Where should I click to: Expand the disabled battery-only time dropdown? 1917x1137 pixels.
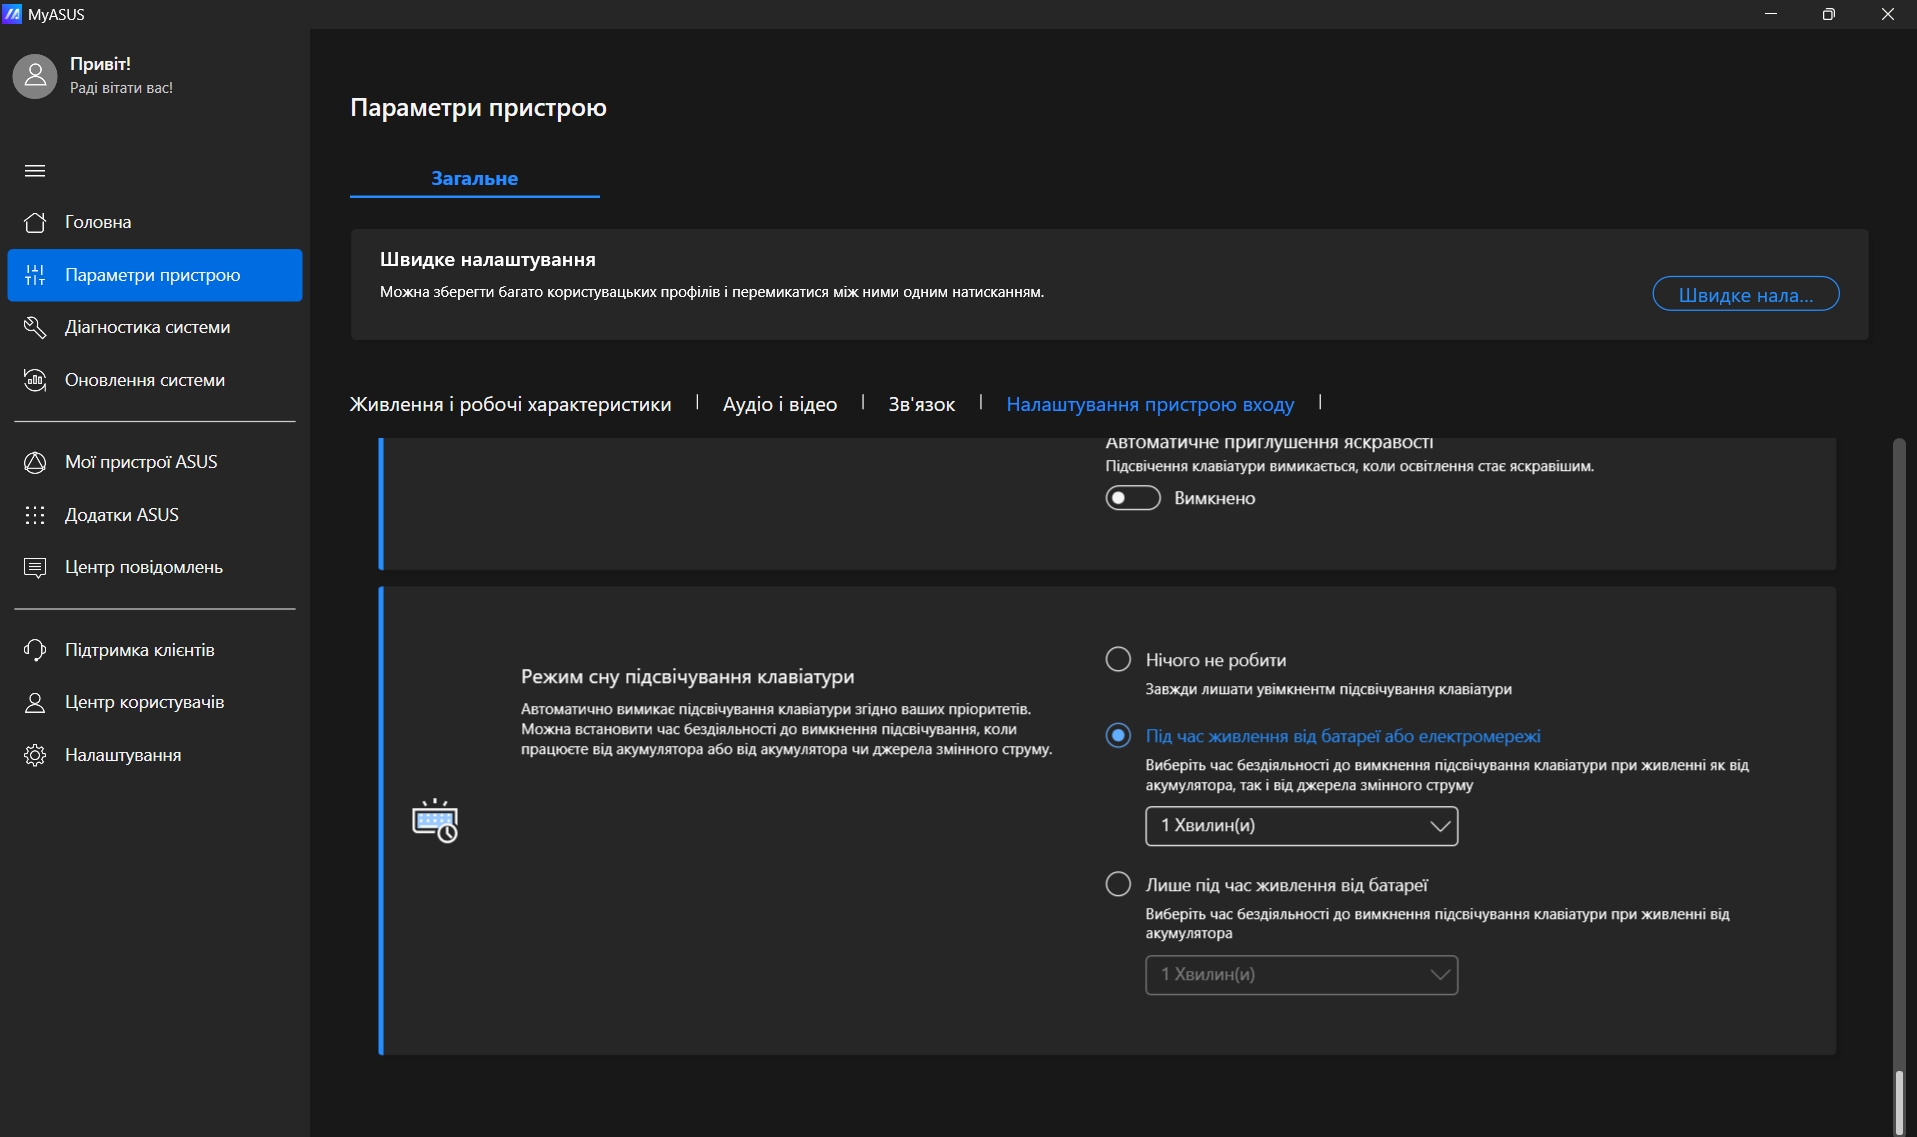coord(1301,975)
